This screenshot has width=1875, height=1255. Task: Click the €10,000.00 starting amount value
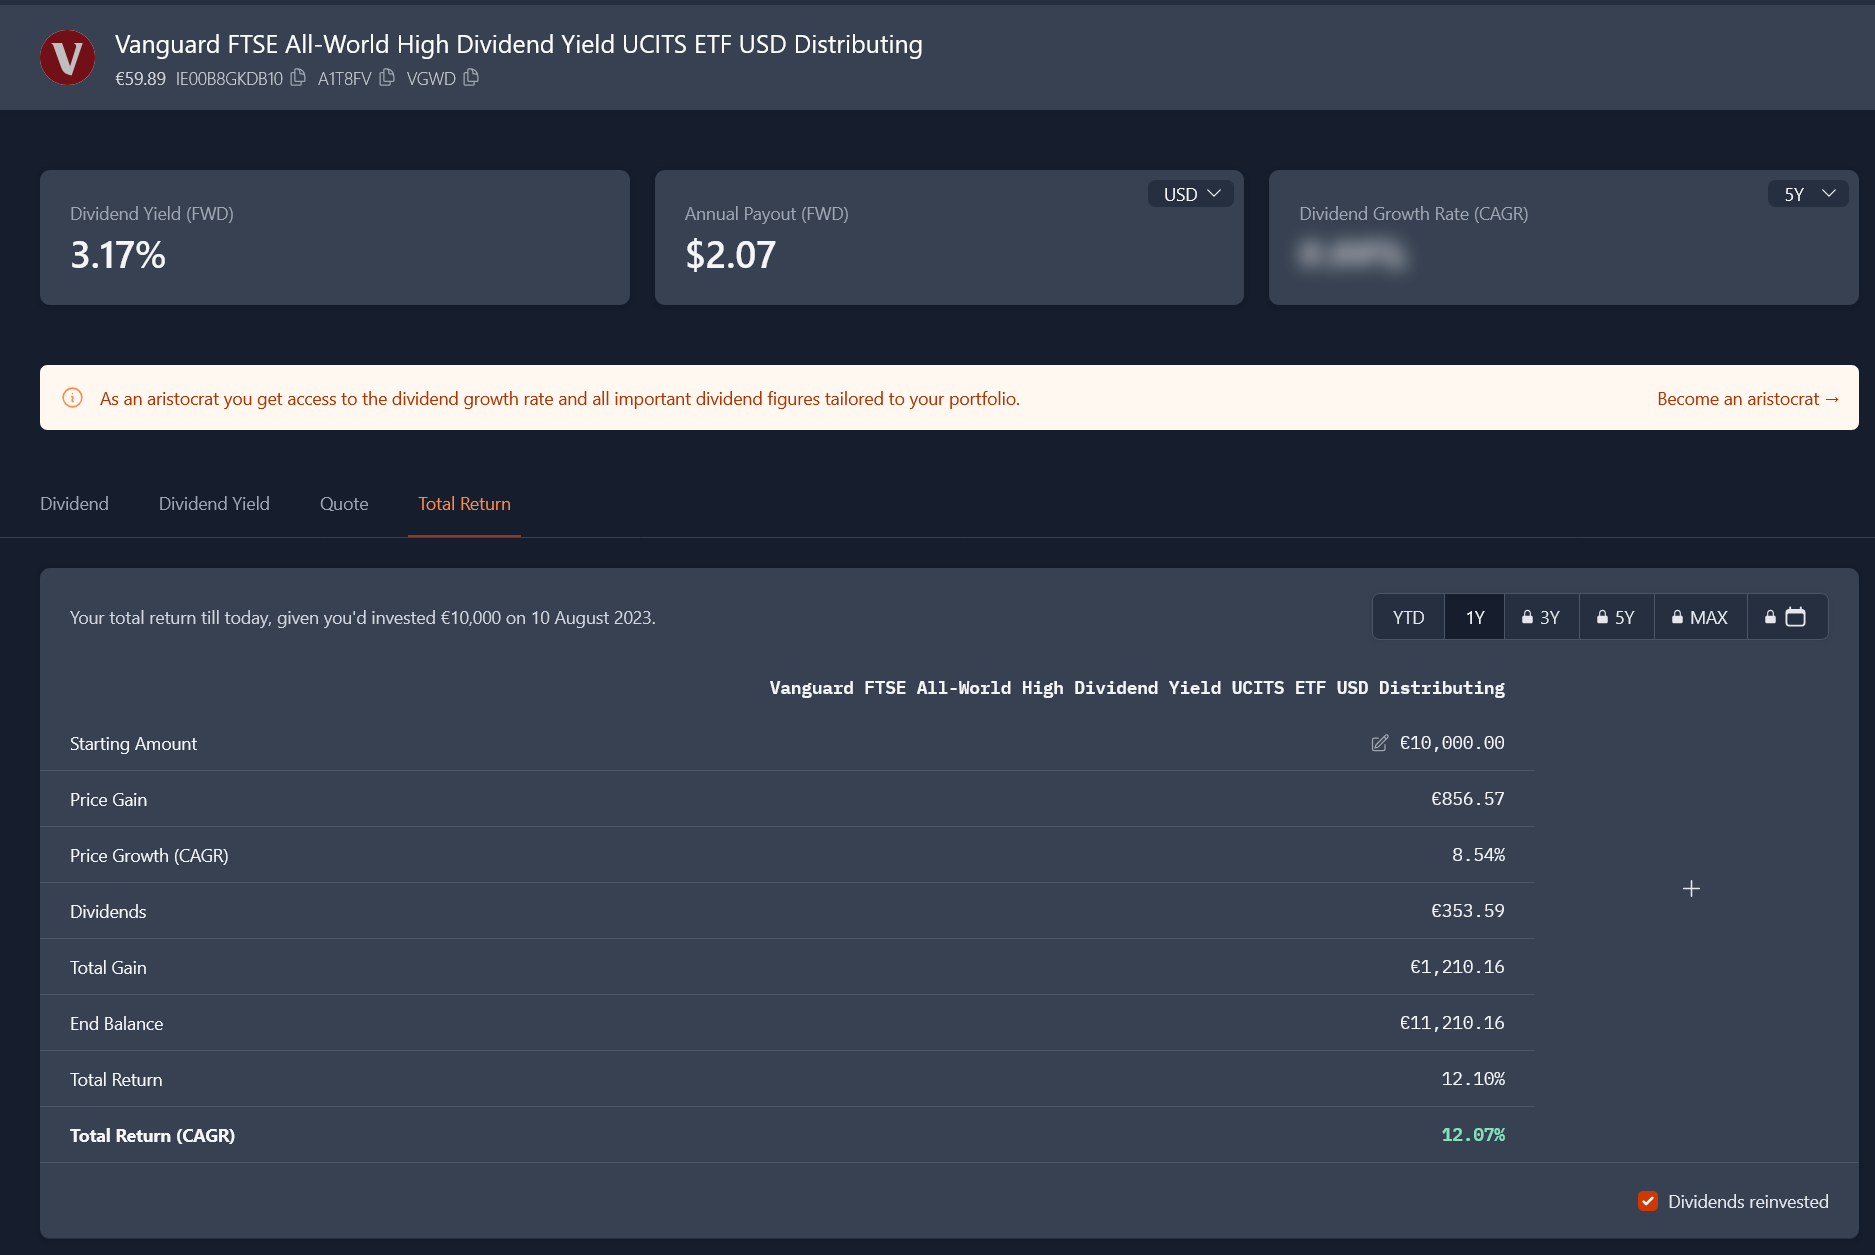1452,743
